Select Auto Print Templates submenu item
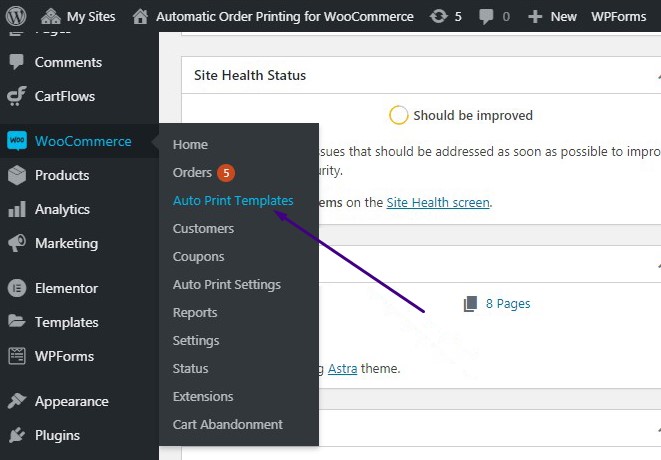The height and width of the screenshot is (460, 661). 233,200
